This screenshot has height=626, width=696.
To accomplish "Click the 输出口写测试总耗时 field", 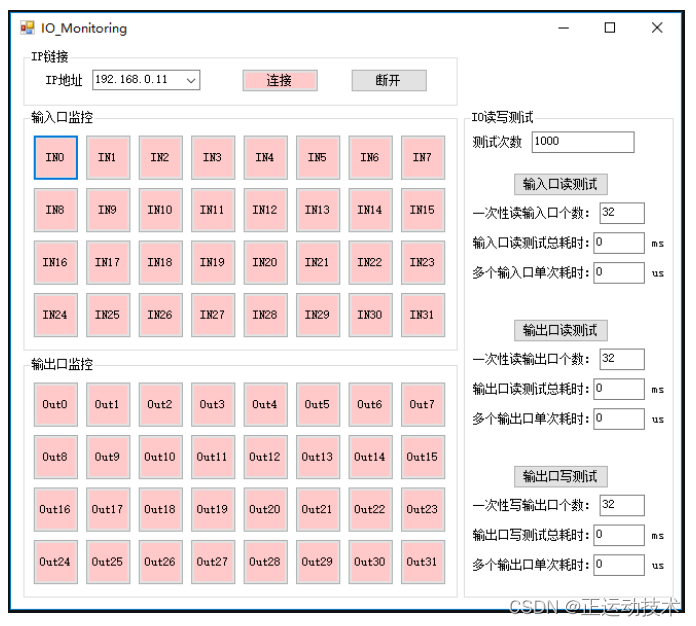I will point(619,535).
